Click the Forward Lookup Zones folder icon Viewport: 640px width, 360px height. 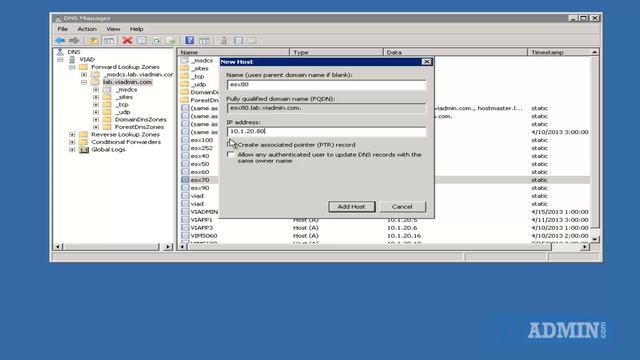pos(83,67)
